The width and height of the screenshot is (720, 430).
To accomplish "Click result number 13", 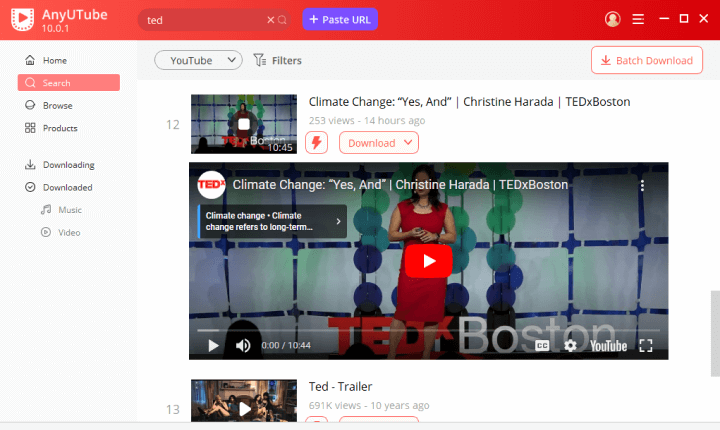I will click(173, 409).
